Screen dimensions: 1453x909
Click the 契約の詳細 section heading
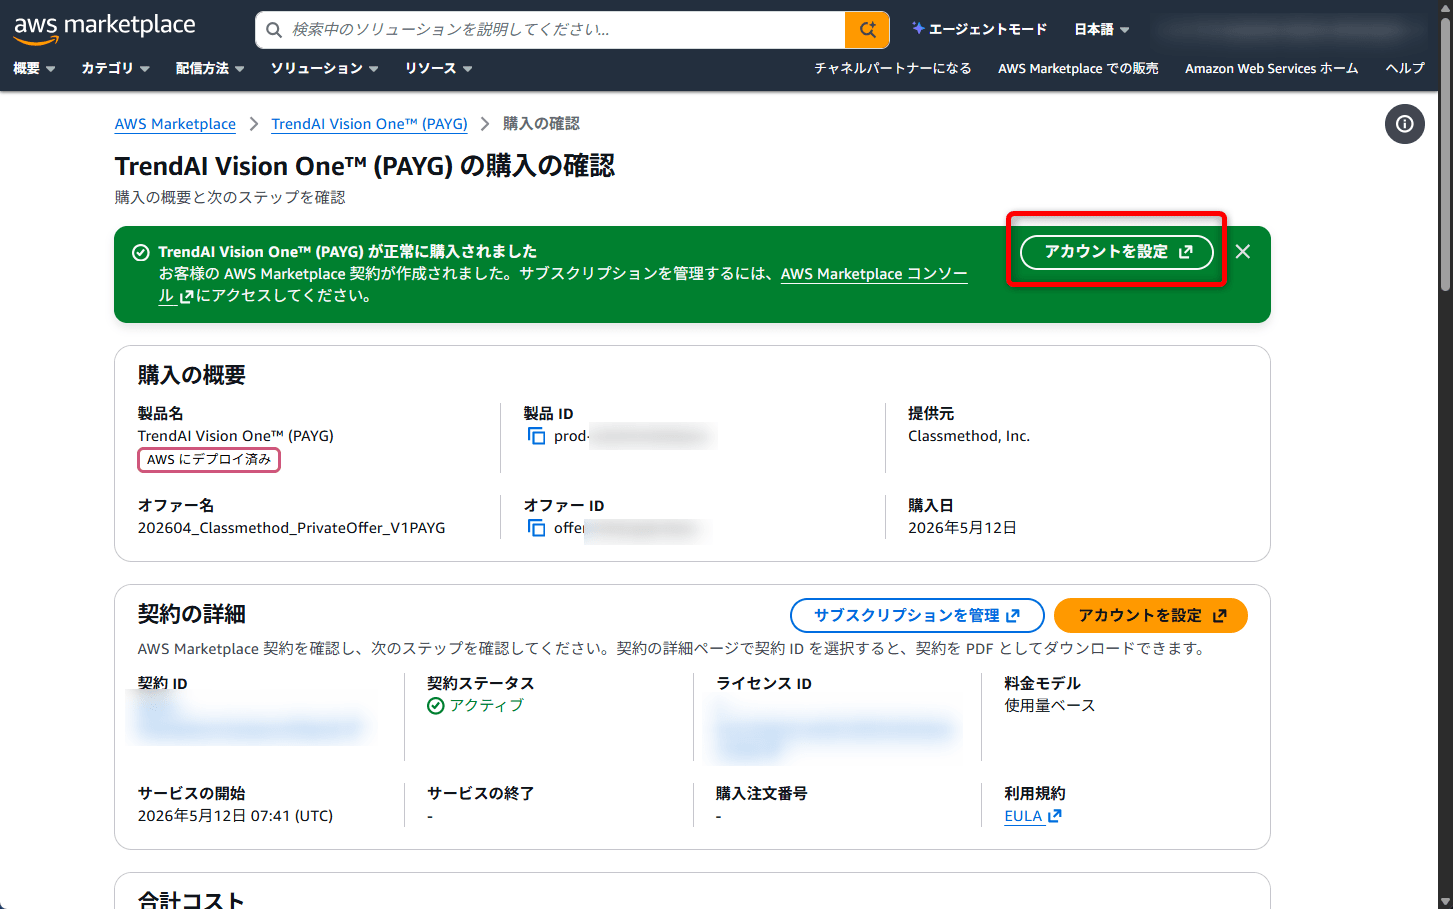click(x=192, y=614)
